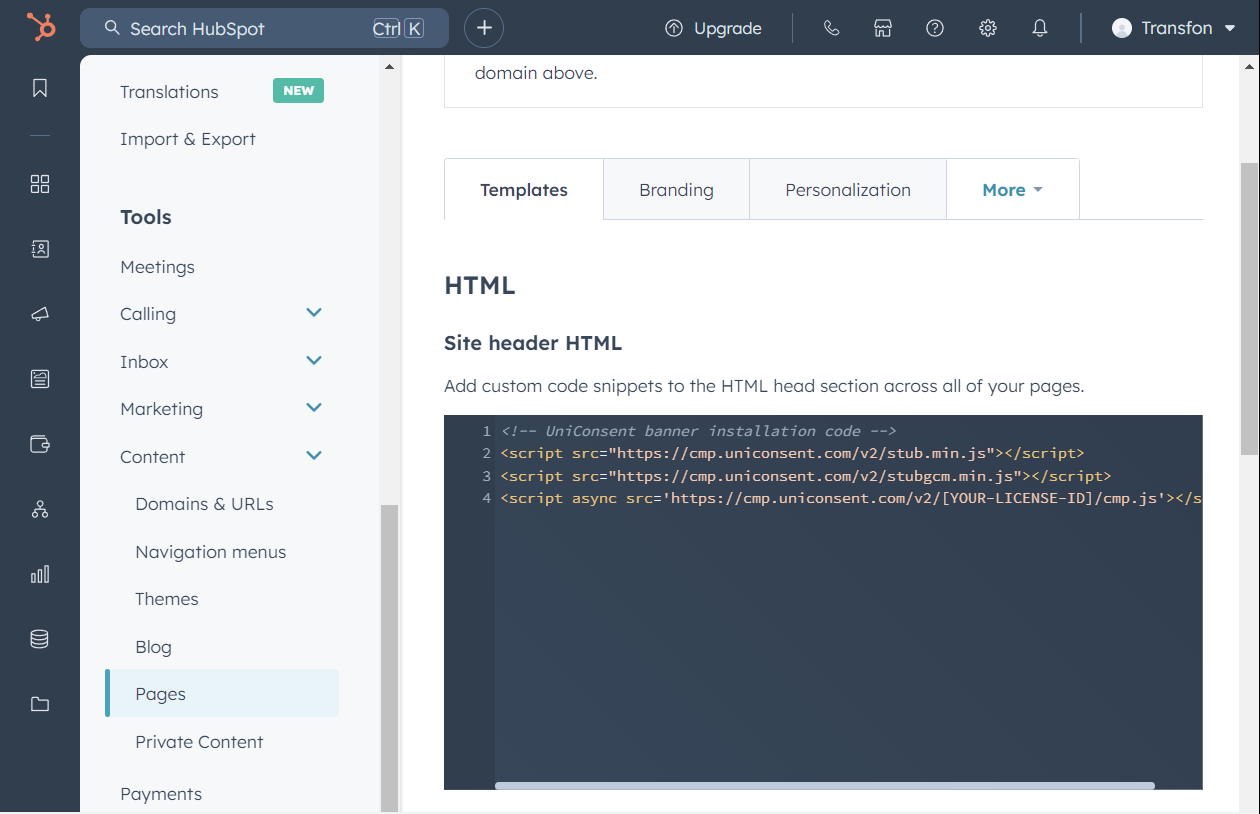This screenshot has height=814, width=1260.
Task: Click the sidebar vertical scrollbar
Action: (389, 658)
